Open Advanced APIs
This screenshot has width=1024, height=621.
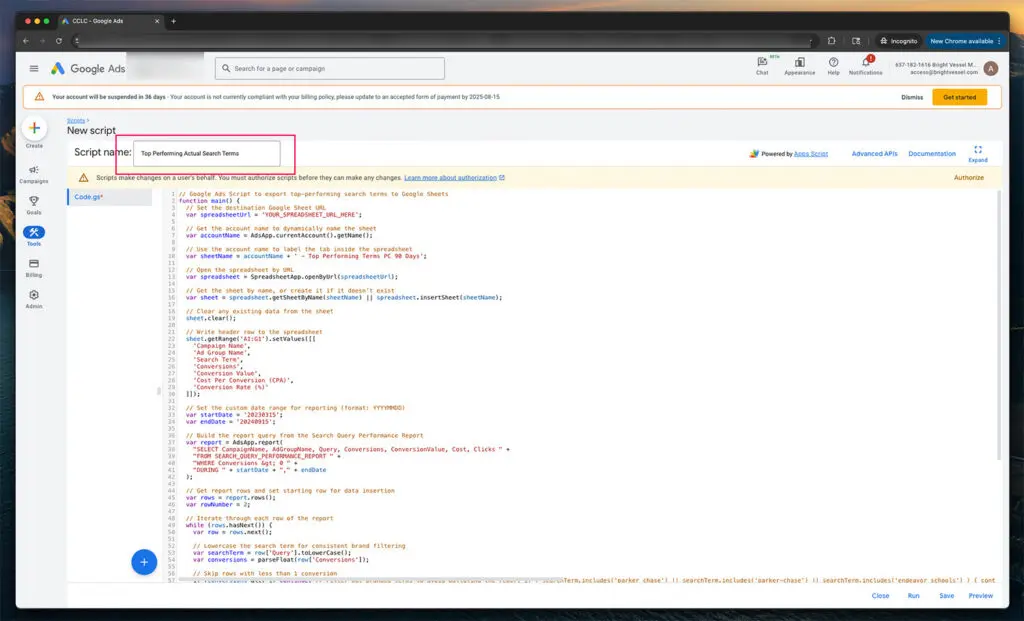click(874, 154)
